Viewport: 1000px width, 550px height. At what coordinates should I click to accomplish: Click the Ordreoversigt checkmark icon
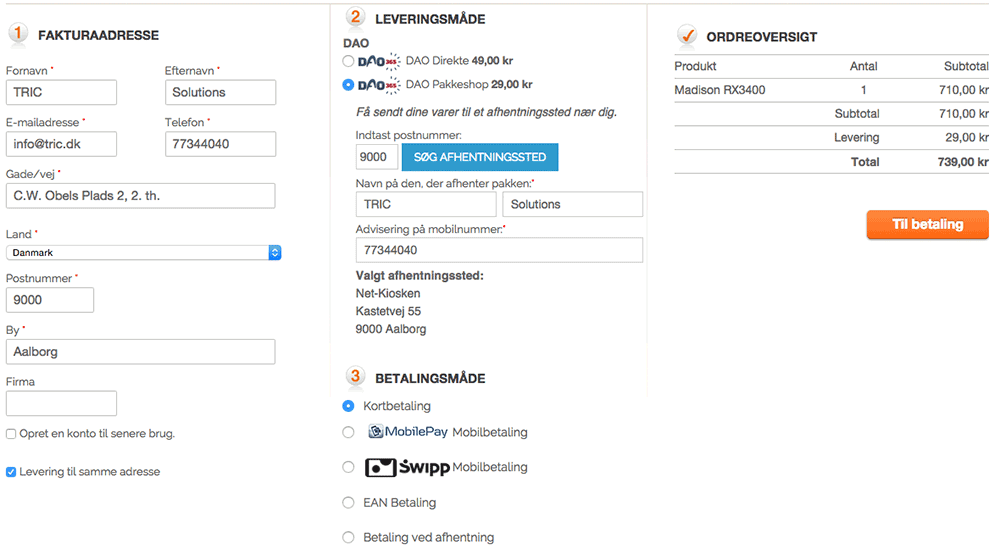pyautogui.click(x=687, y=36)
